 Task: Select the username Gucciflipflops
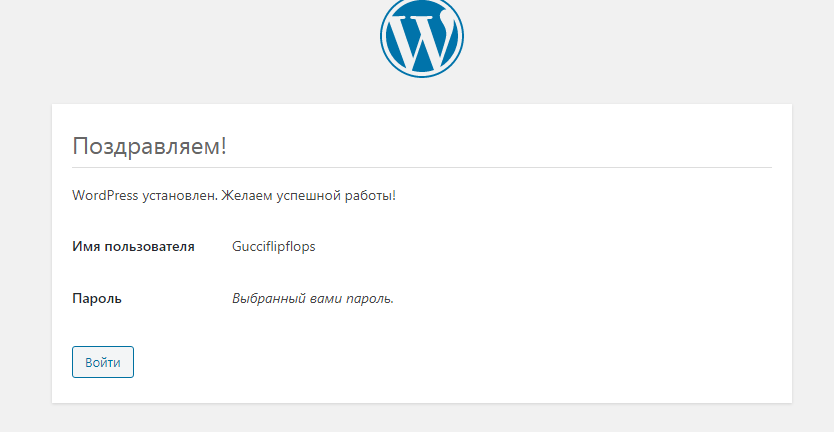click(x=273, y=247)
